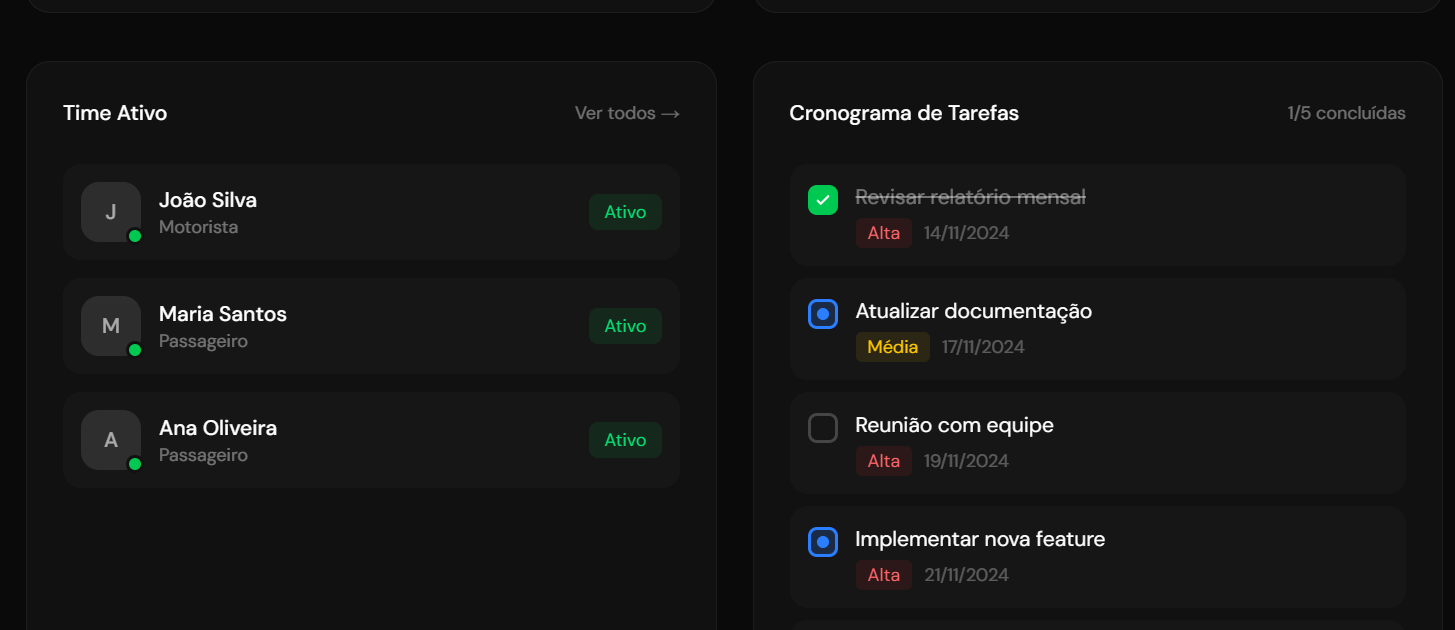Open the Ver todos link
Viewport: 1455px width, 630px height.
click(627, 113)
